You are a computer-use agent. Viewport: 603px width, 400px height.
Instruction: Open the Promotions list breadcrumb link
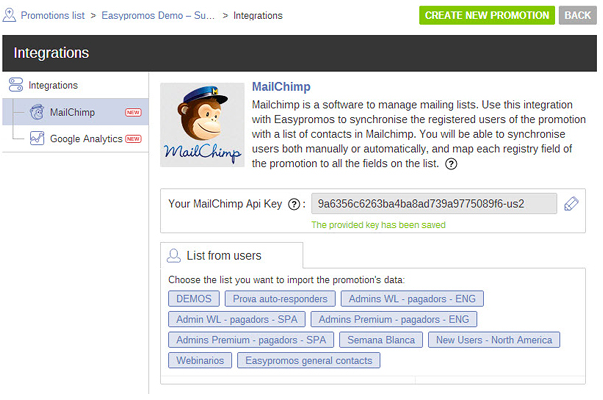coord(53,15)
